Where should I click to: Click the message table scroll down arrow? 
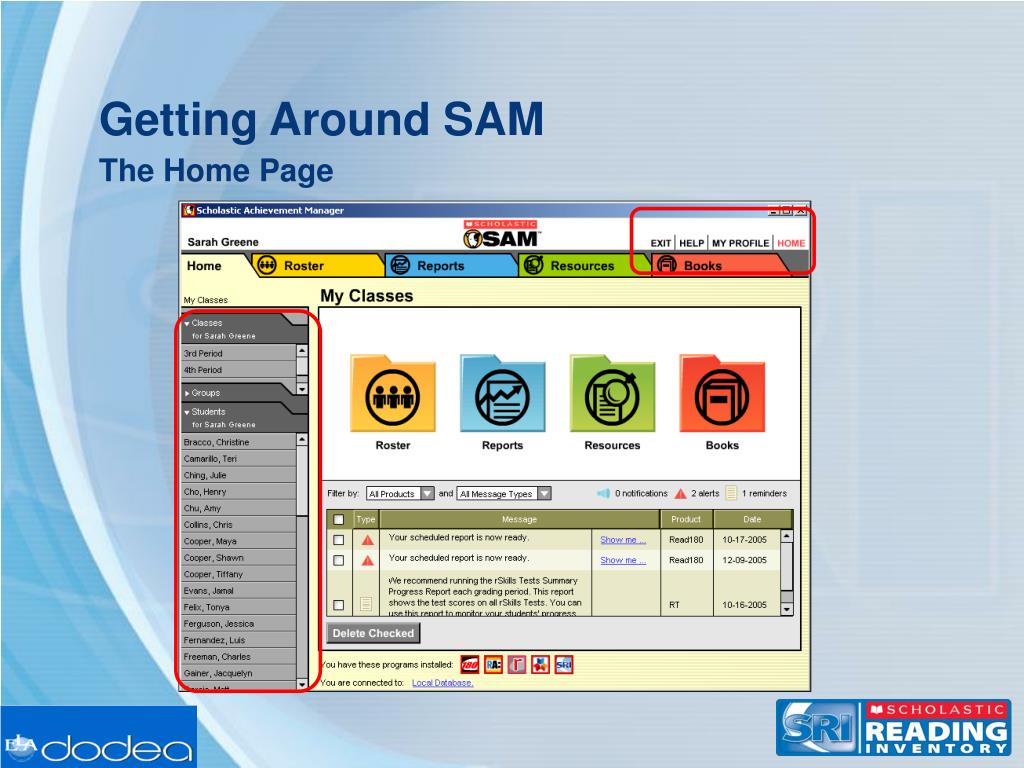tap(787, 609)
